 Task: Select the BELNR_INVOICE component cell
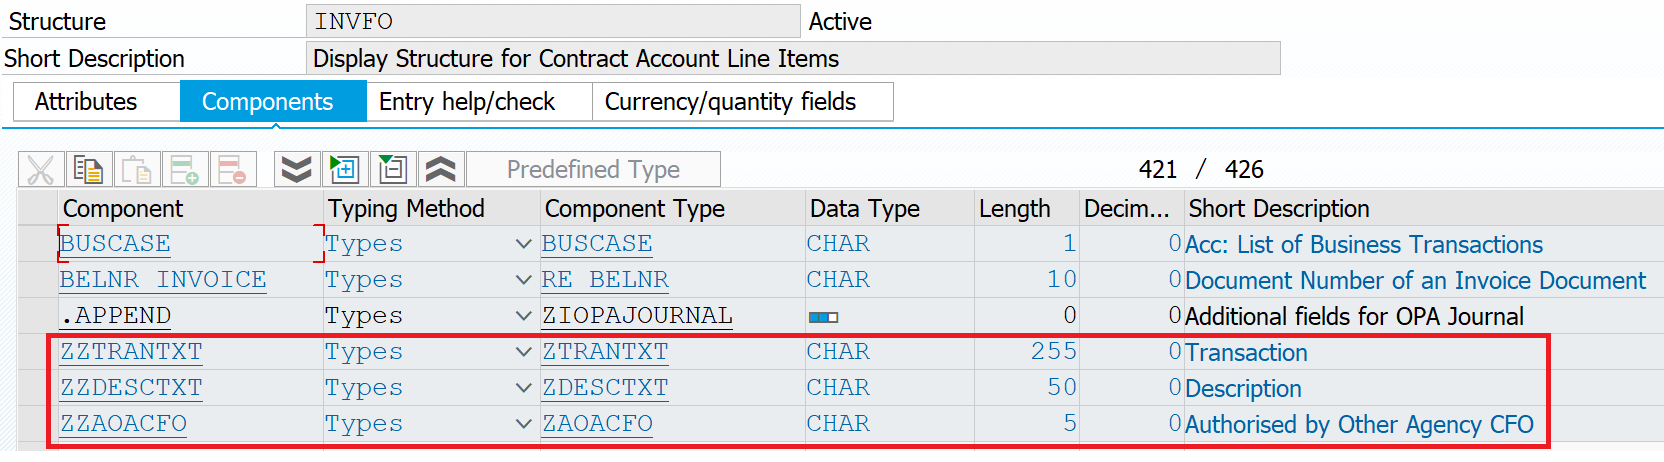[163, 280]
